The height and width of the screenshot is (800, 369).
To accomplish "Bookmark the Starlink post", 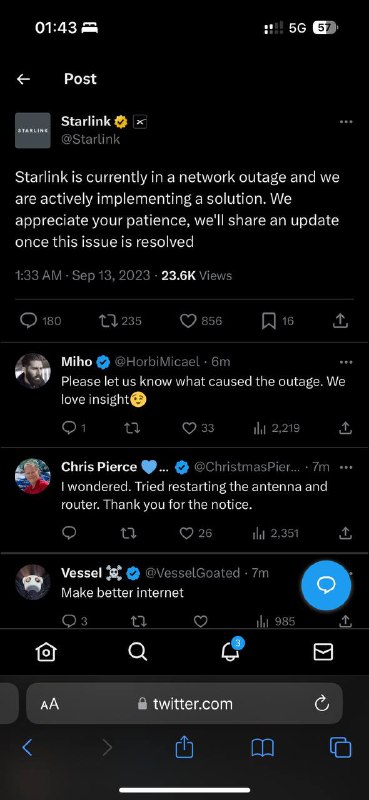I will 268,320.
